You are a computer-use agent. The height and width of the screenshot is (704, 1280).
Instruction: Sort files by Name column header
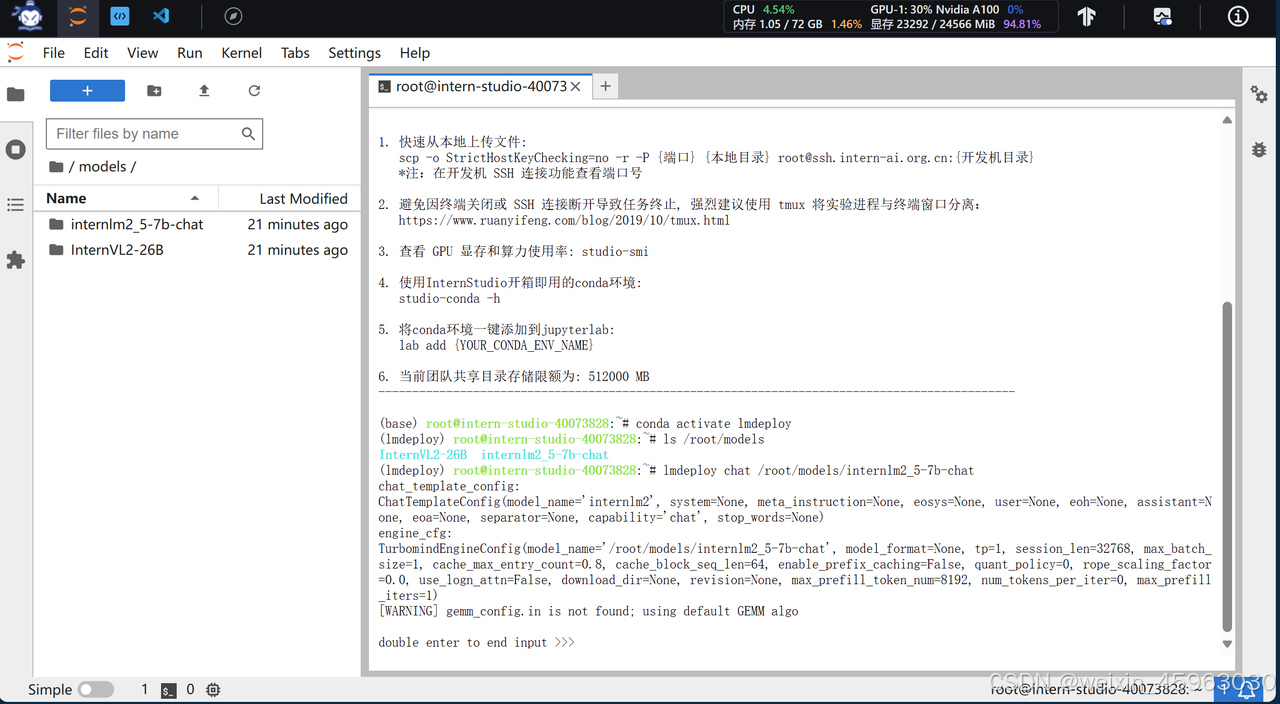click(125, 198)
